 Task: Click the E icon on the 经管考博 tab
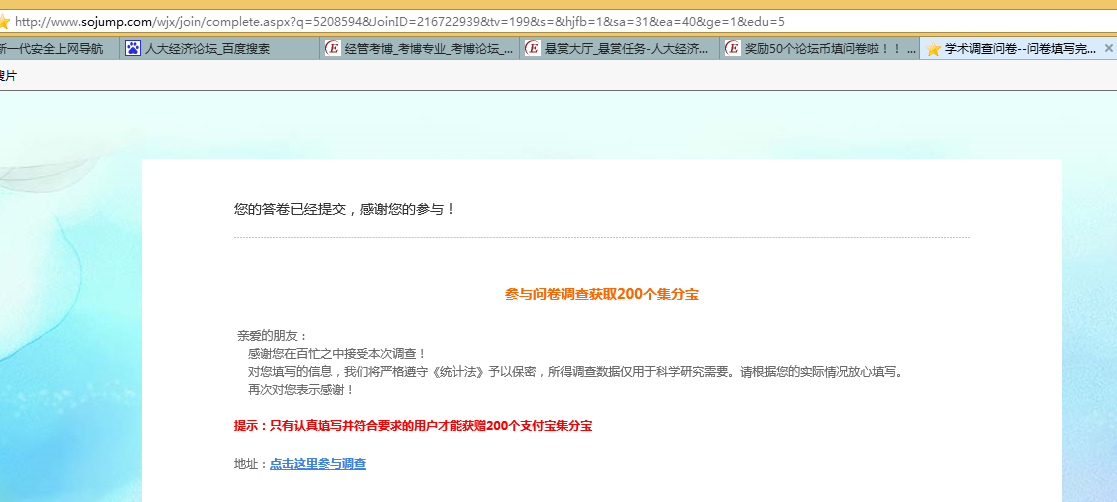pos(332,48)
